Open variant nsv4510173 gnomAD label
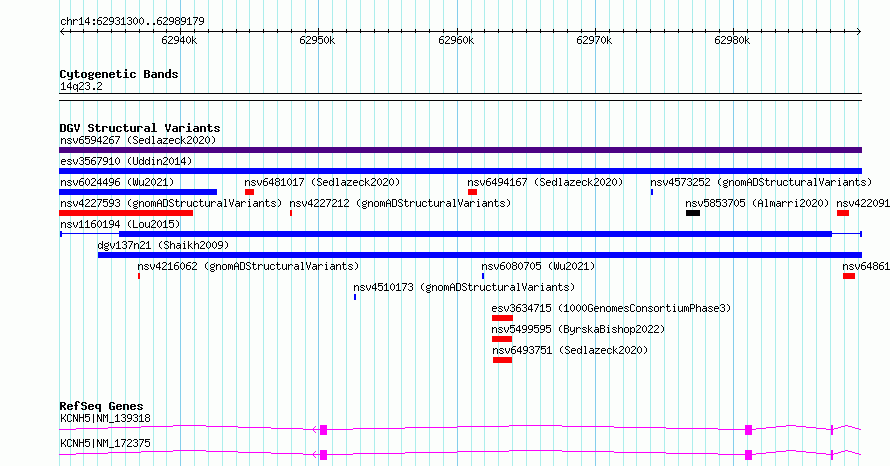Screen dimensions: 890x466 tap(464, 287)
